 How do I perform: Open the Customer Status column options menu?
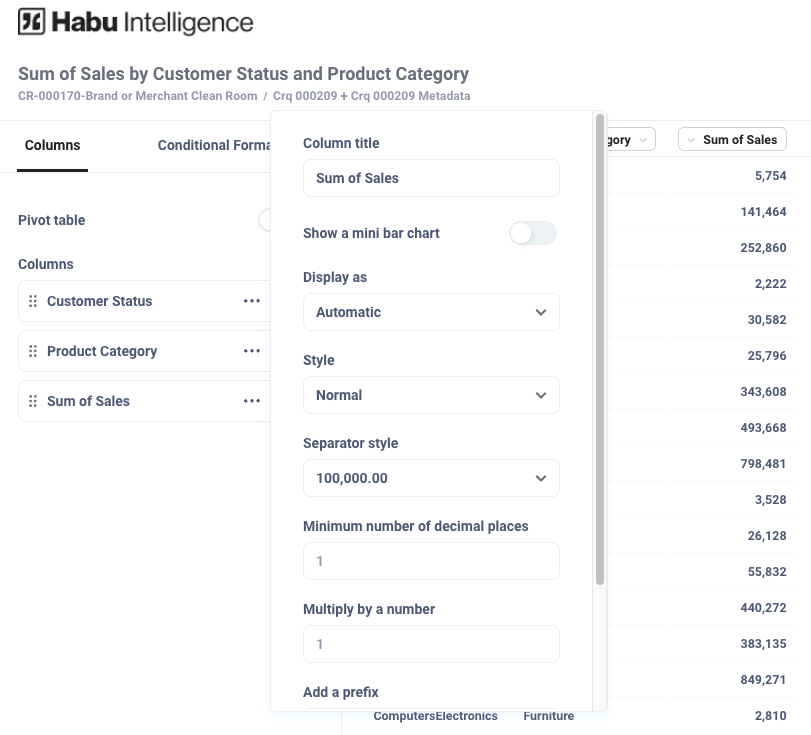tap(252, 301)
